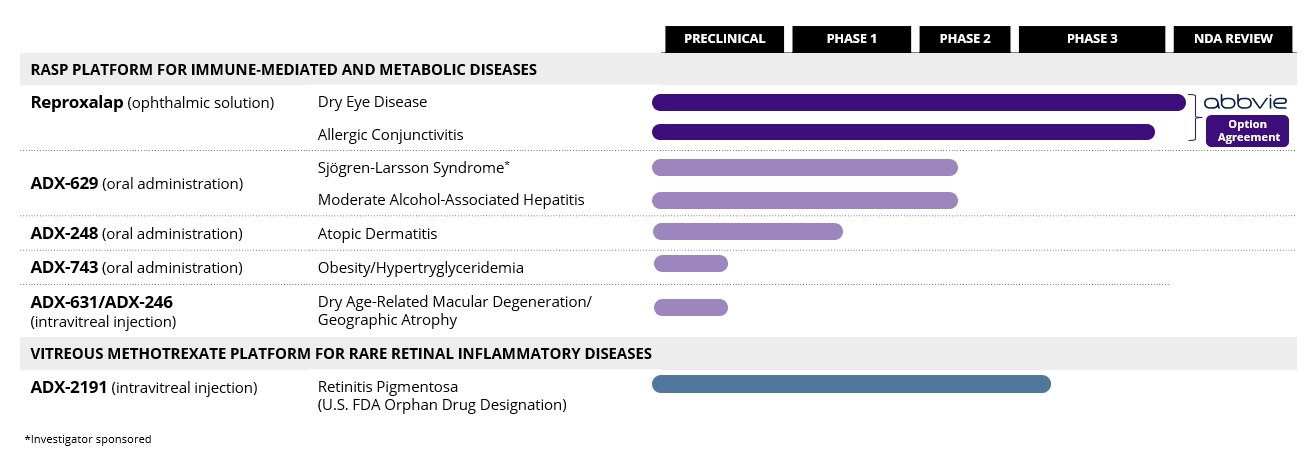Click the ADX-743 drug name
Viewport: 1307px width, 471px height.
click(64, 267)
